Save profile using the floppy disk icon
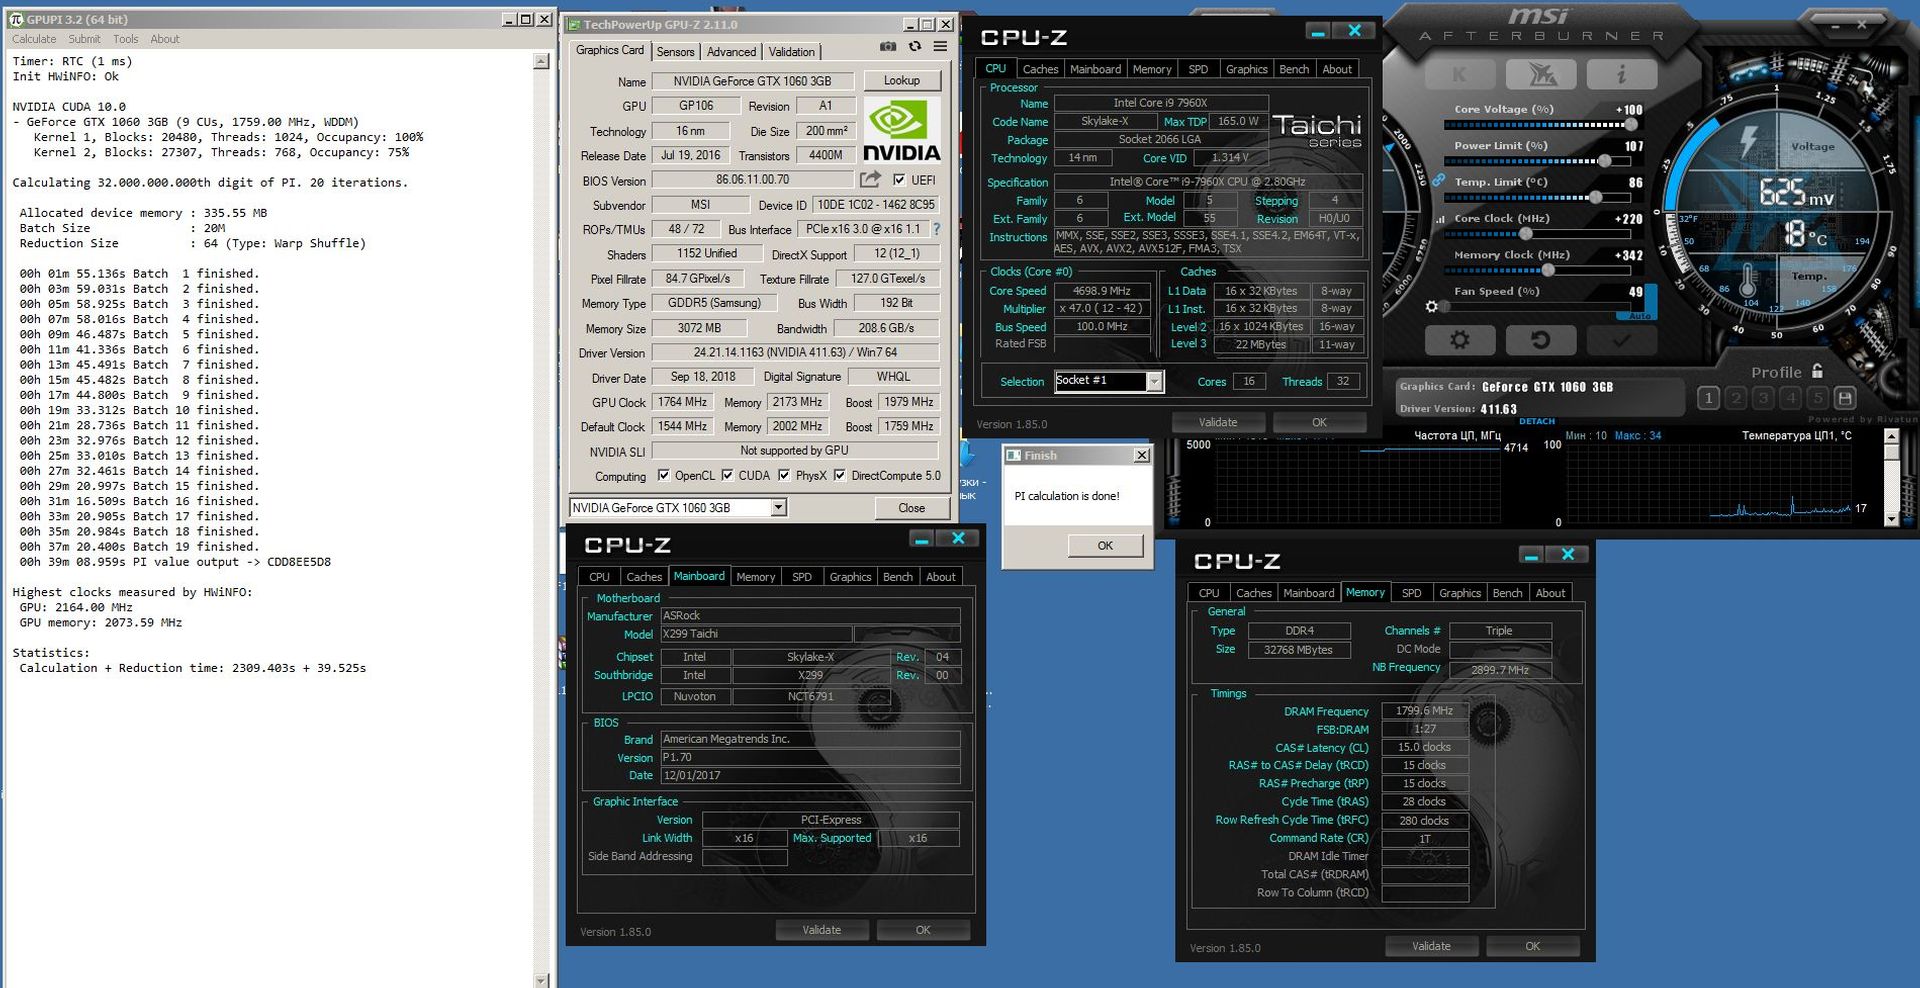1920x988 pixels. 1845,398
